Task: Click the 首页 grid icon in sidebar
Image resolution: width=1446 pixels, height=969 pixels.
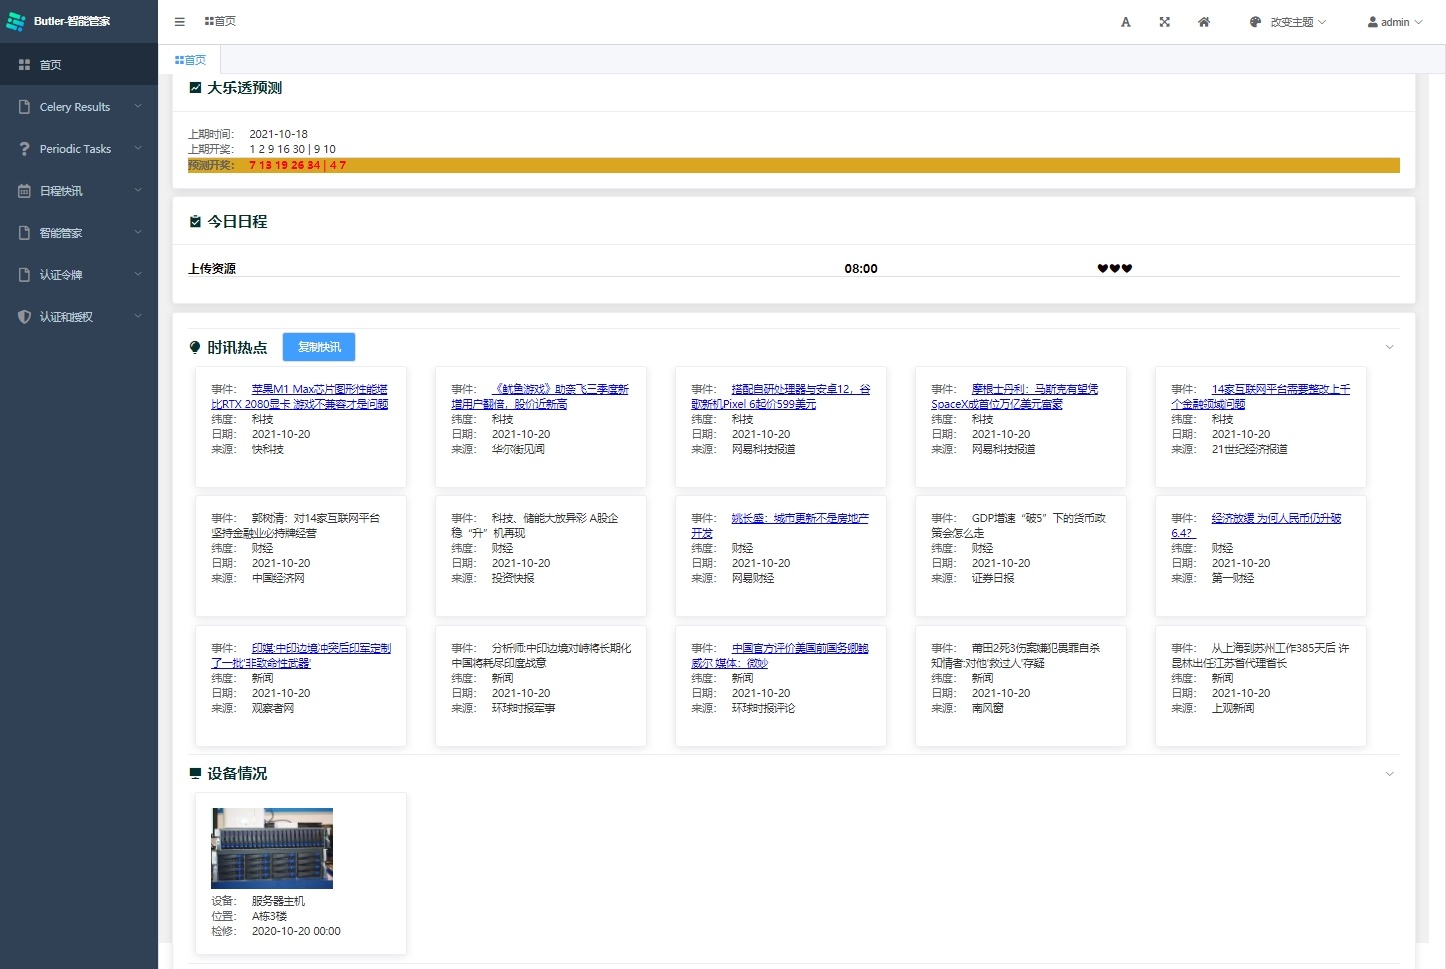Action: pos(24,65)
